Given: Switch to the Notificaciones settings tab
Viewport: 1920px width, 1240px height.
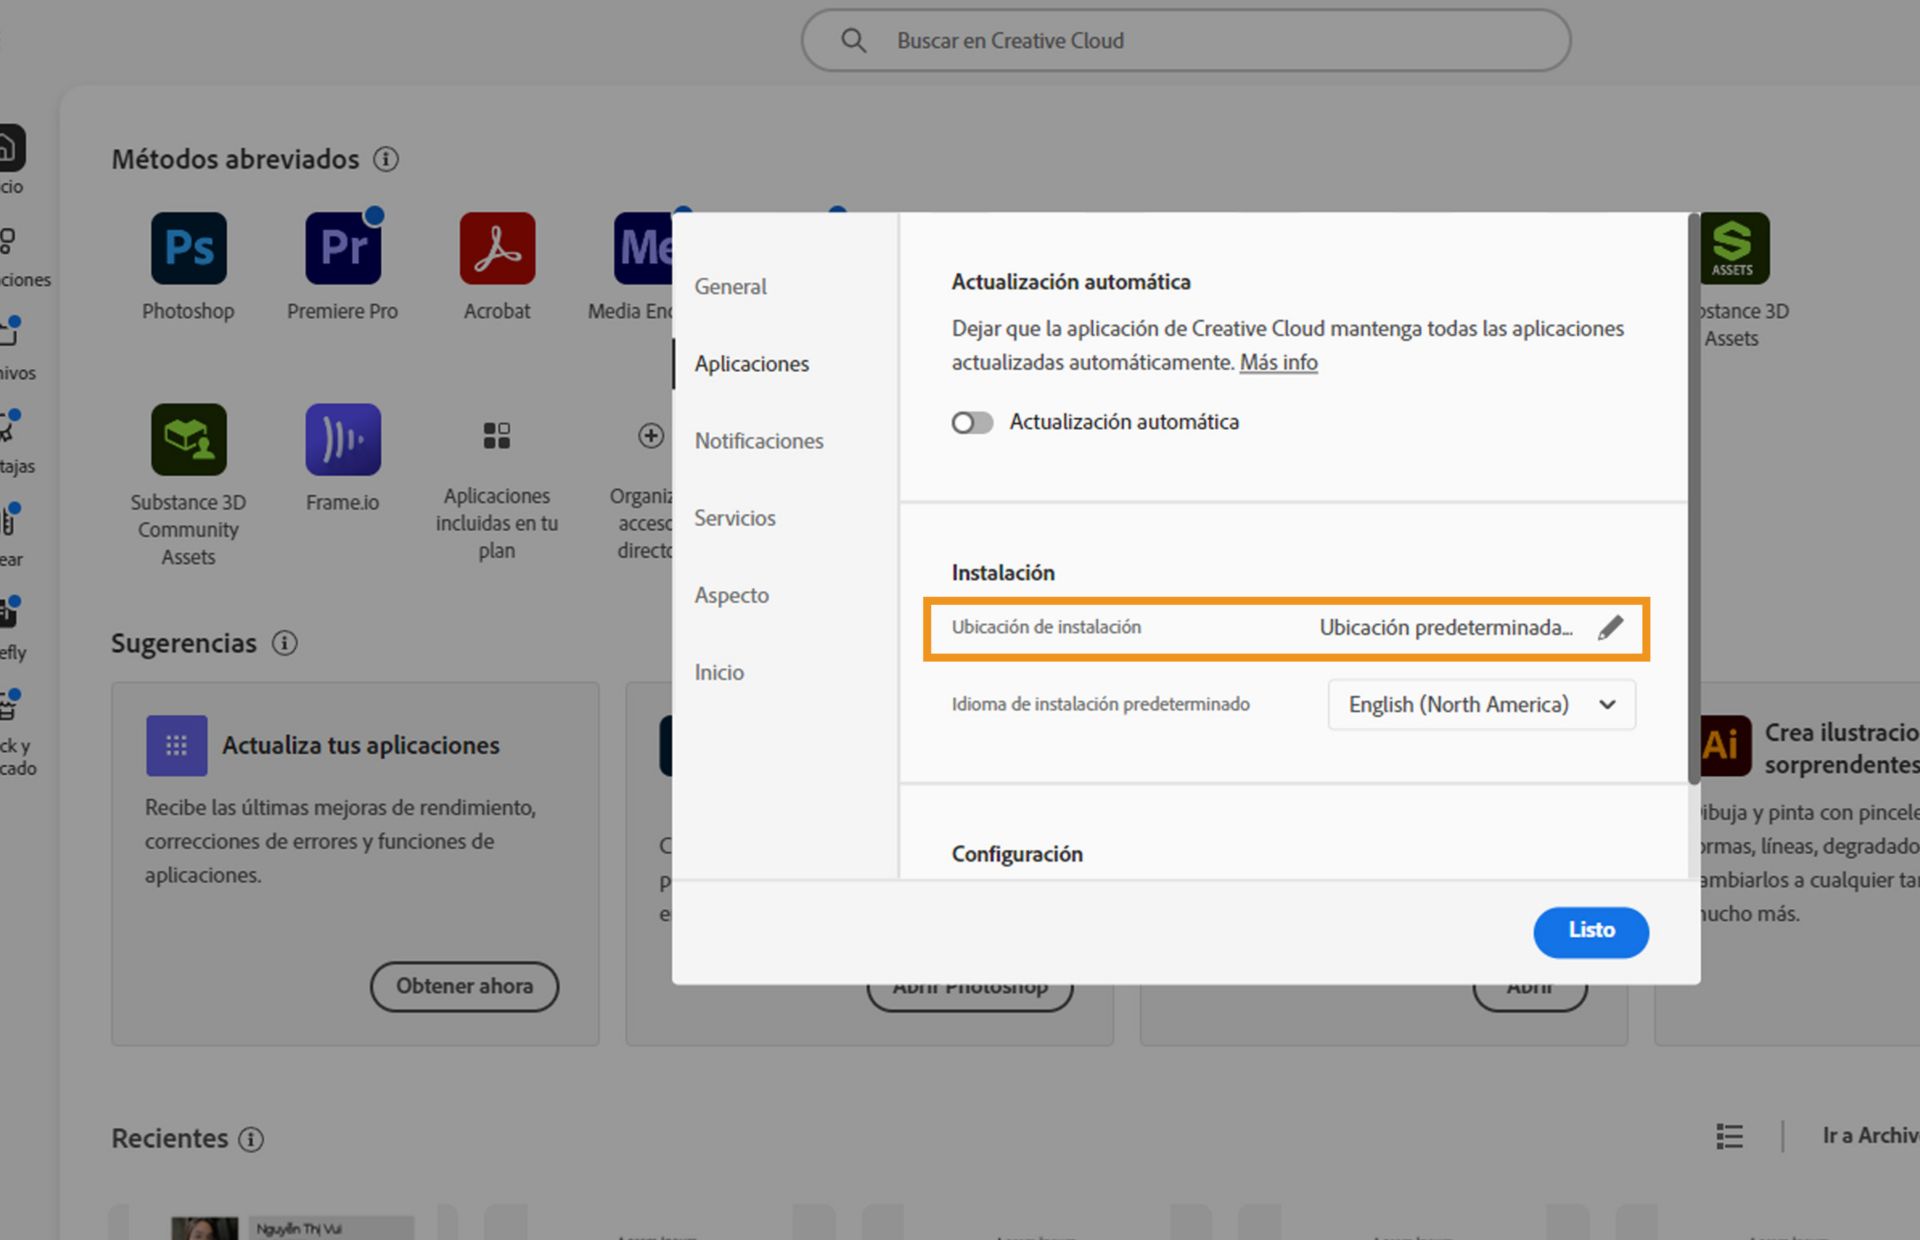Looking at the screenshot, I should click(758, 441).
